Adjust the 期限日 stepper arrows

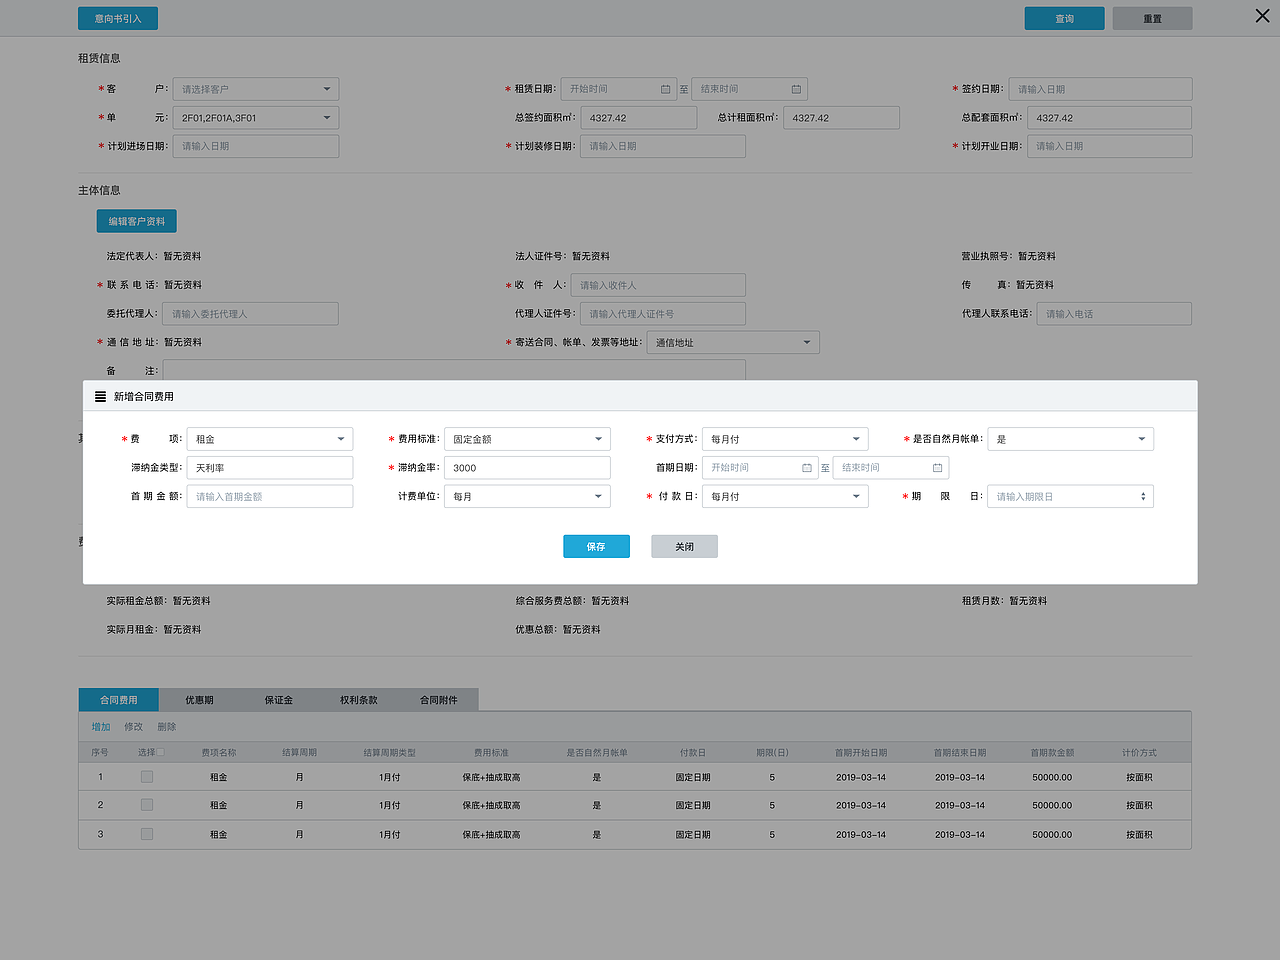pos(1143,497)
